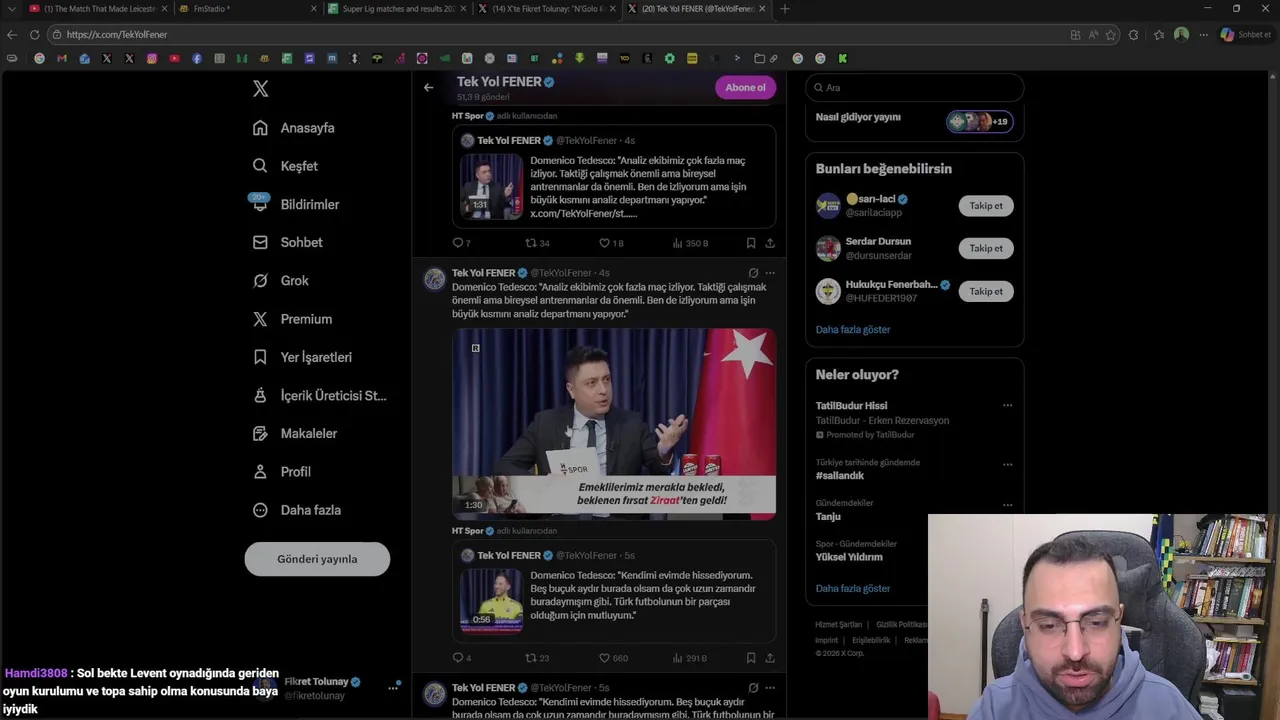Screen dimensions: 1280x720
Task: Add page to favorites star icon
Action: (1111, 34)
